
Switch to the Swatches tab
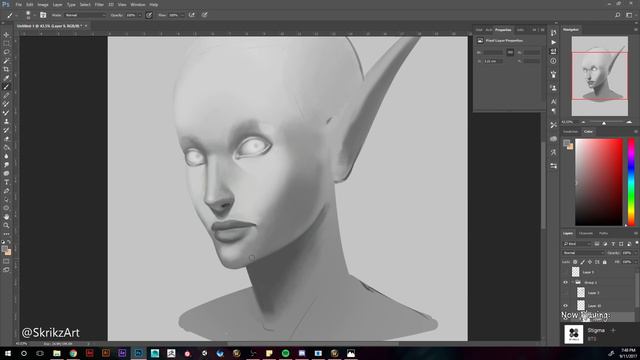pyautogui.click(x=571, y=131)
